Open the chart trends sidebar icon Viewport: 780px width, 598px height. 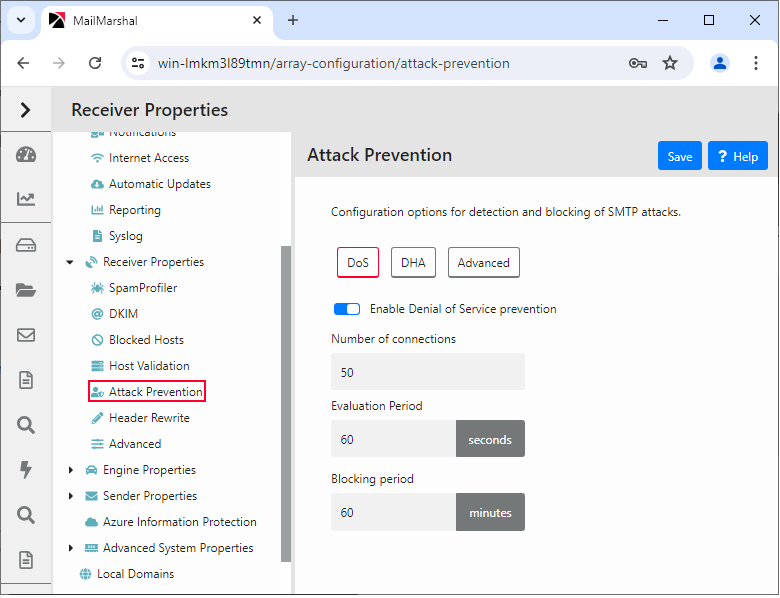point(26,200)
